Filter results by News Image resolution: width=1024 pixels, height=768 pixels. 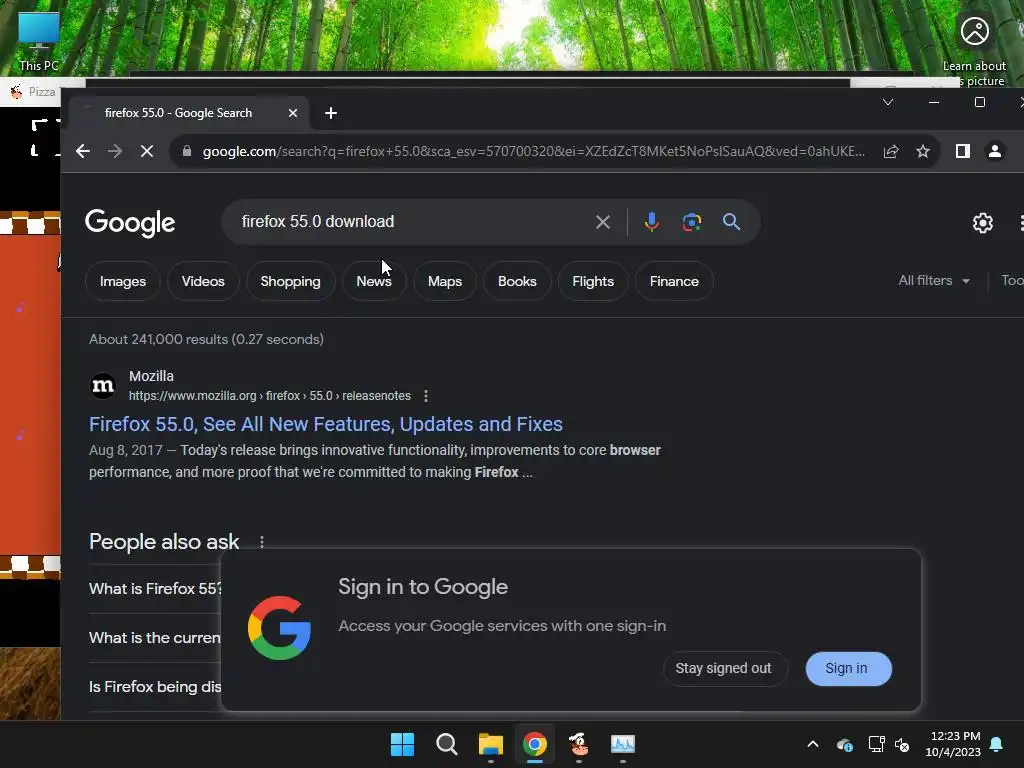[x=374, y=281]
